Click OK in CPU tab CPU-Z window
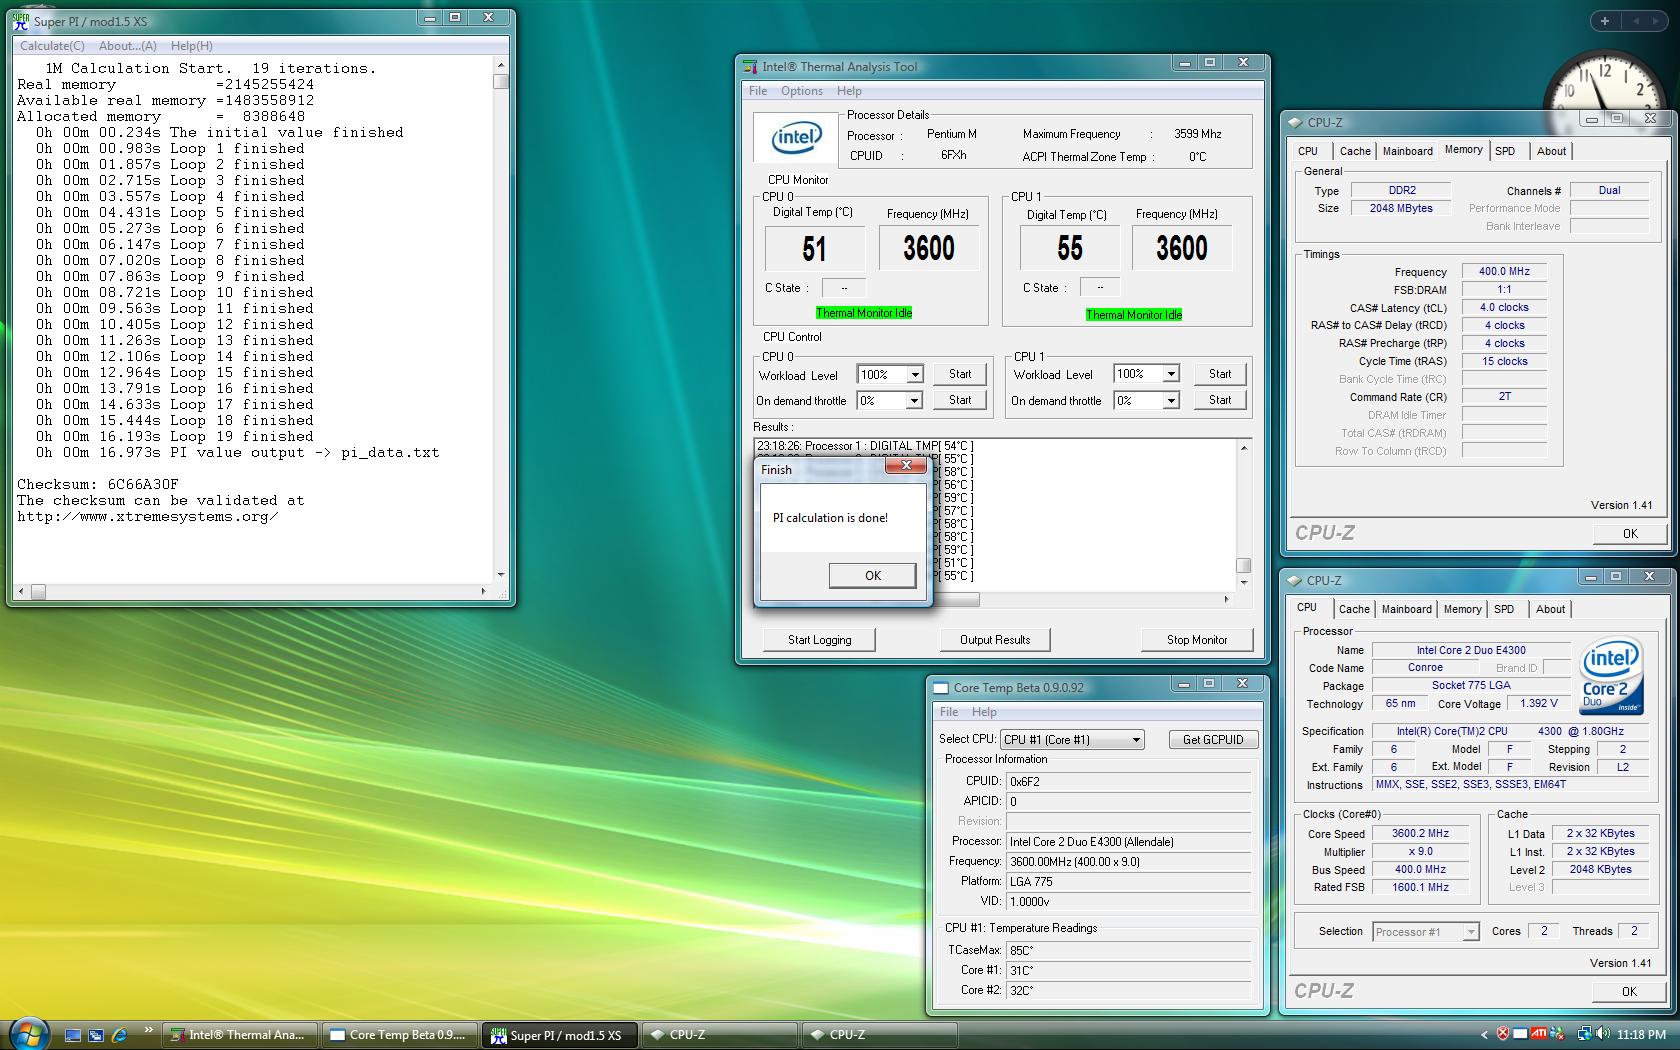 pos(1629,992)
